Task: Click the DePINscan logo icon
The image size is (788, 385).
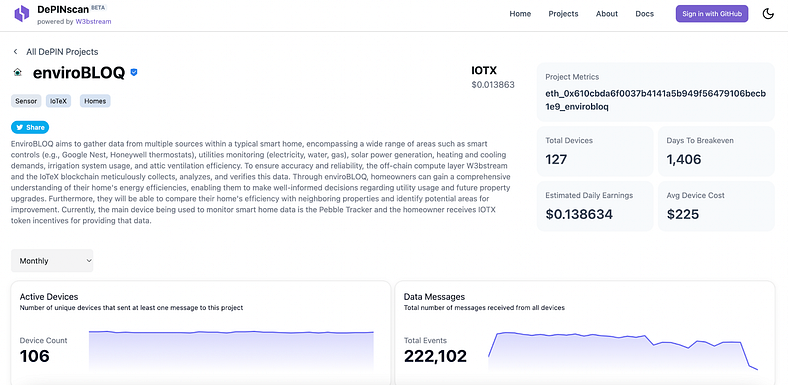Action: coord(21,14)
